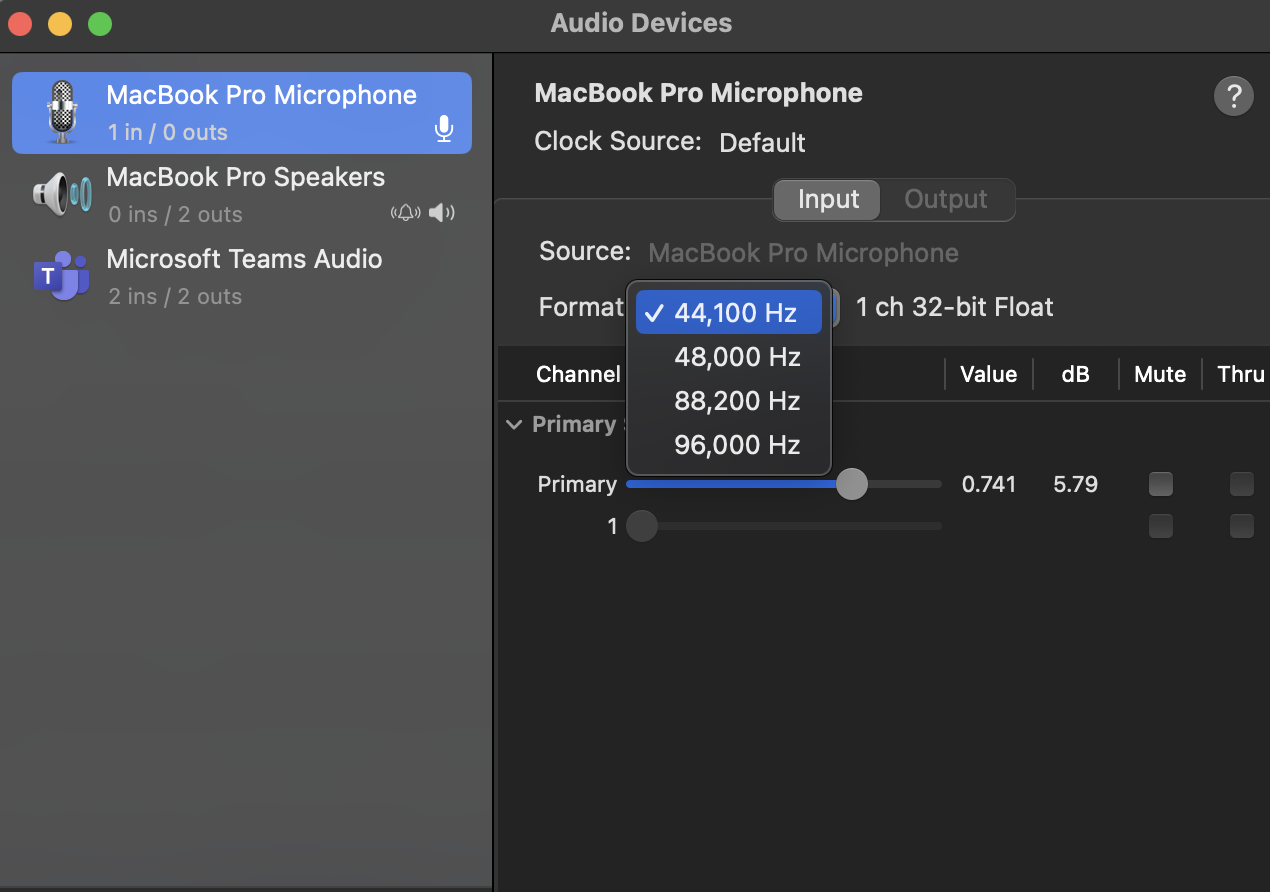This screenshot has width=1270, height=892.
Task: Click the MacBook Pro Speakers device icon
Action: 61,194
